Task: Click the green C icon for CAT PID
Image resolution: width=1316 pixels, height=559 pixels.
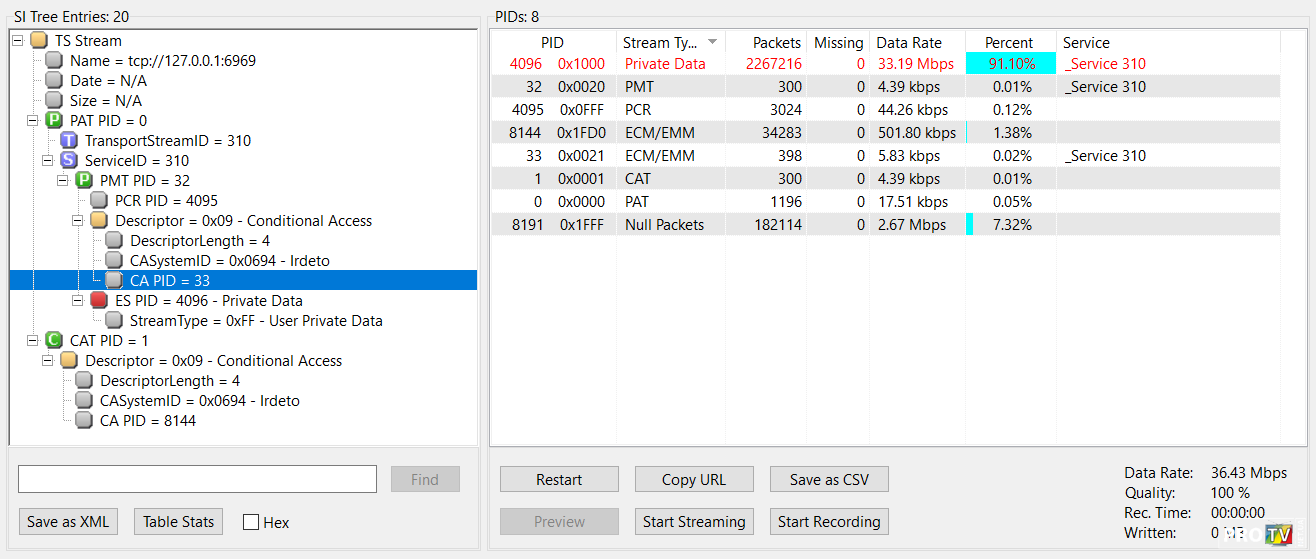Action: coord(54,341)
